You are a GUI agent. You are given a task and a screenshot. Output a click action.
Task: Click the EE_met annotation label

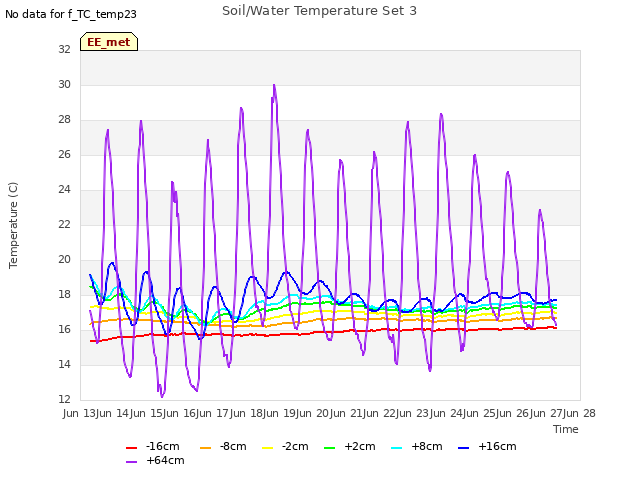109,42
